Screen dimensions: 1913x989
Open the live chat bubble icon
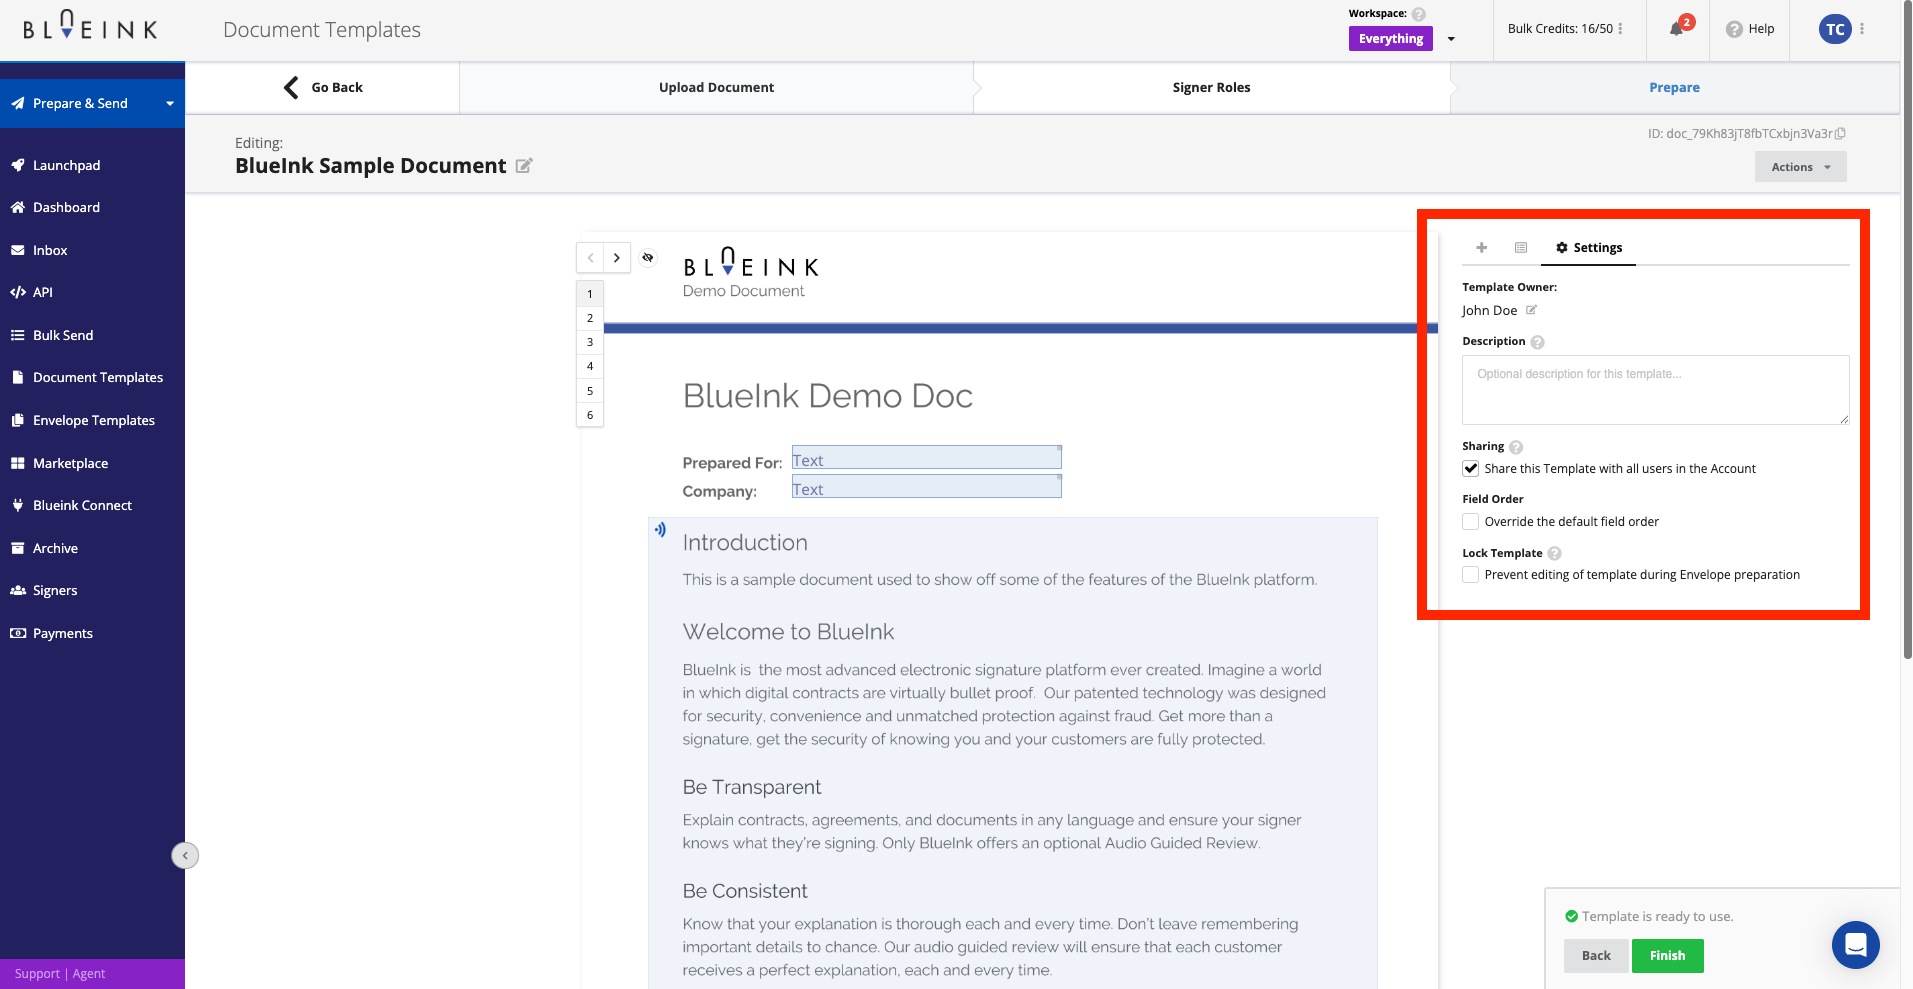1856,945
